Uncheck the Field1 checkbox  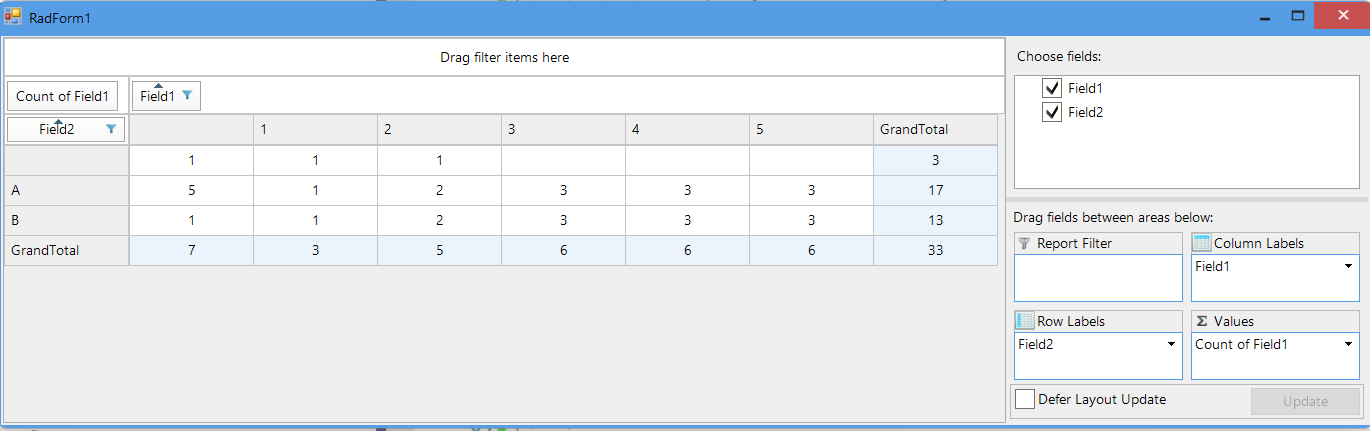1051,88
